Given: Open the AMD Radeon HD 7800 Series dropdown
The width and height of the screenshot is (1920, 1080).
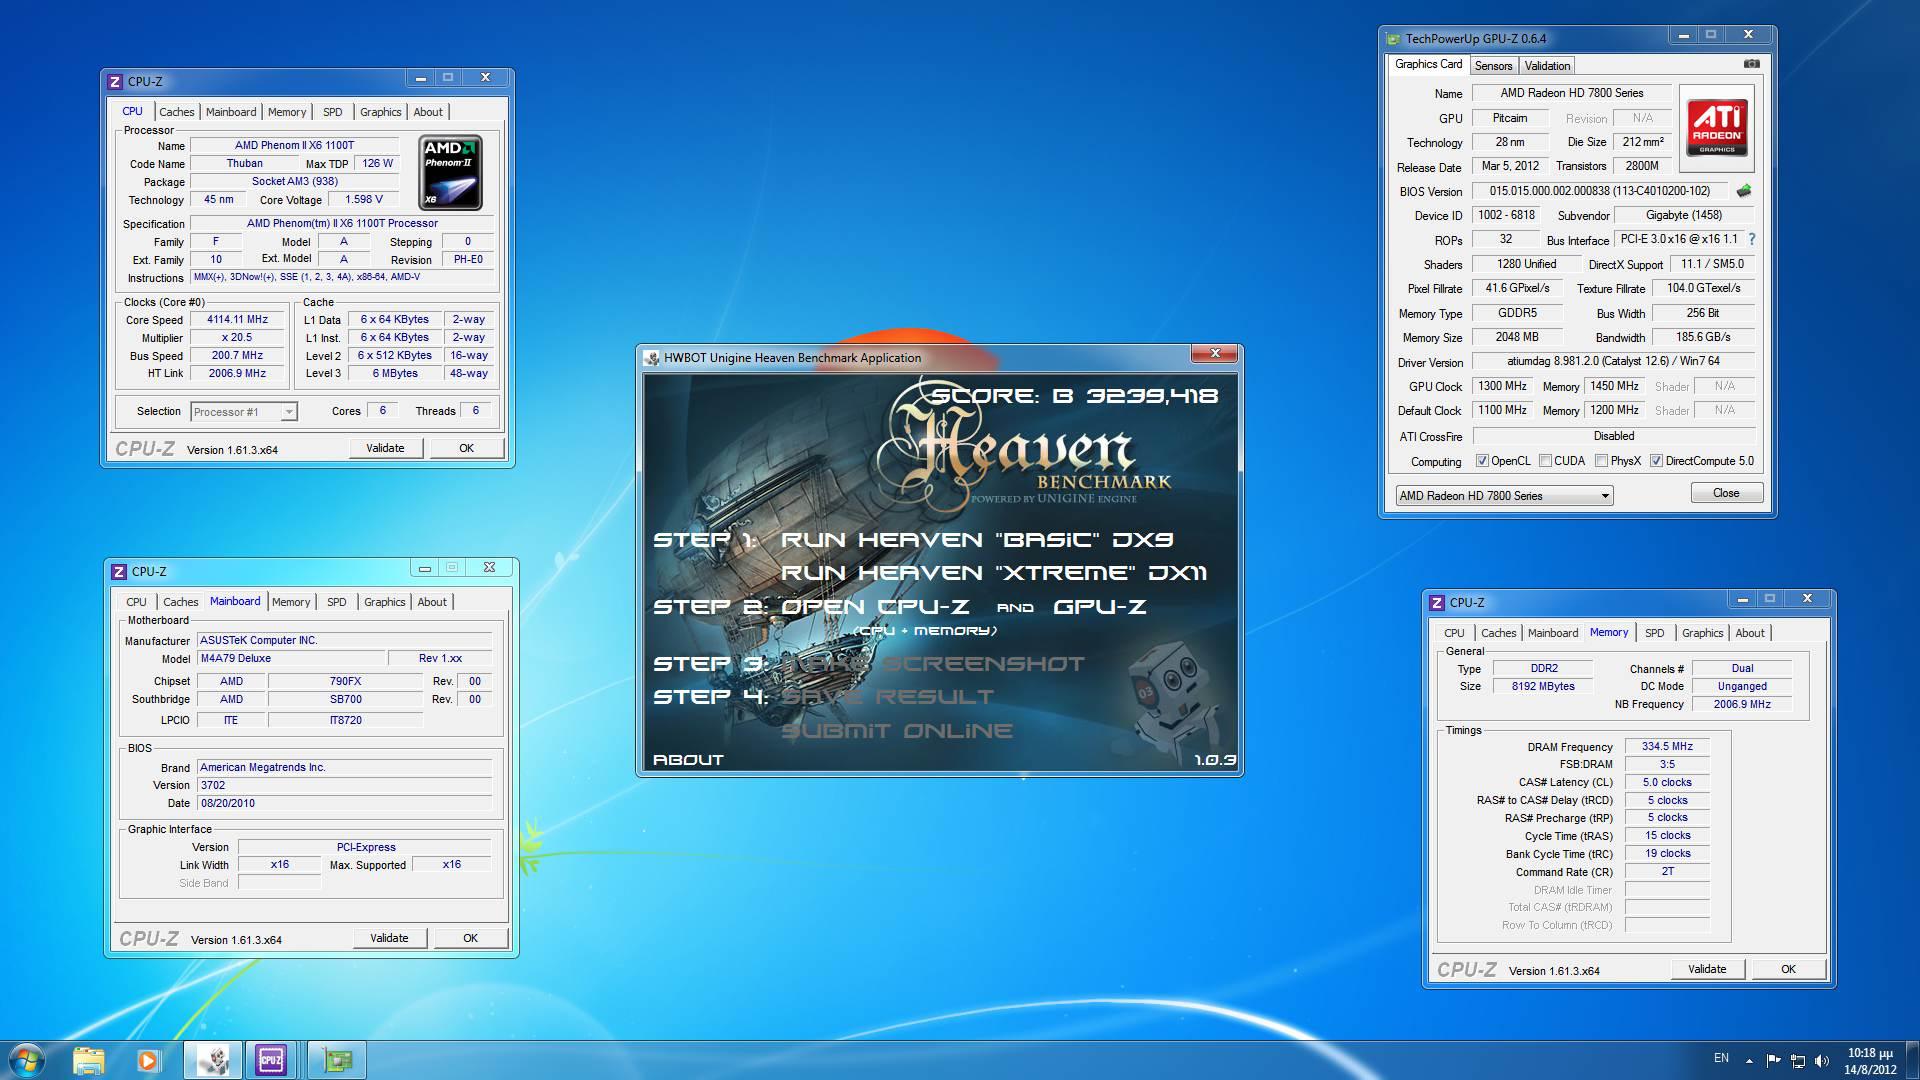Looking at the screenshot, I should (x=1504, y=496).
